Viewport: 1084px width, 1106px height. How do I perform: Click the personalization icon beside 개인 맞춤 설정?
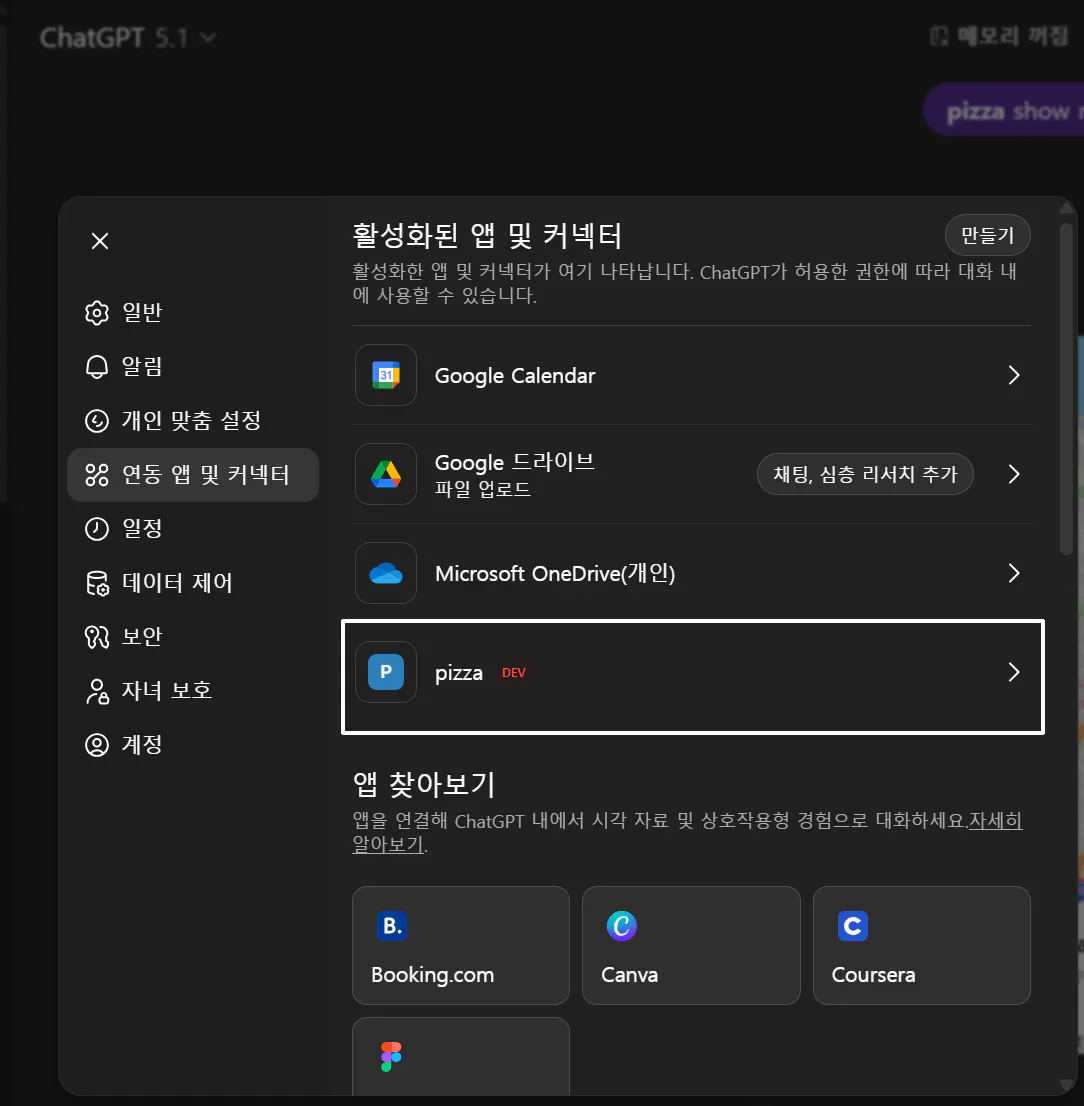tap(97, 421)
